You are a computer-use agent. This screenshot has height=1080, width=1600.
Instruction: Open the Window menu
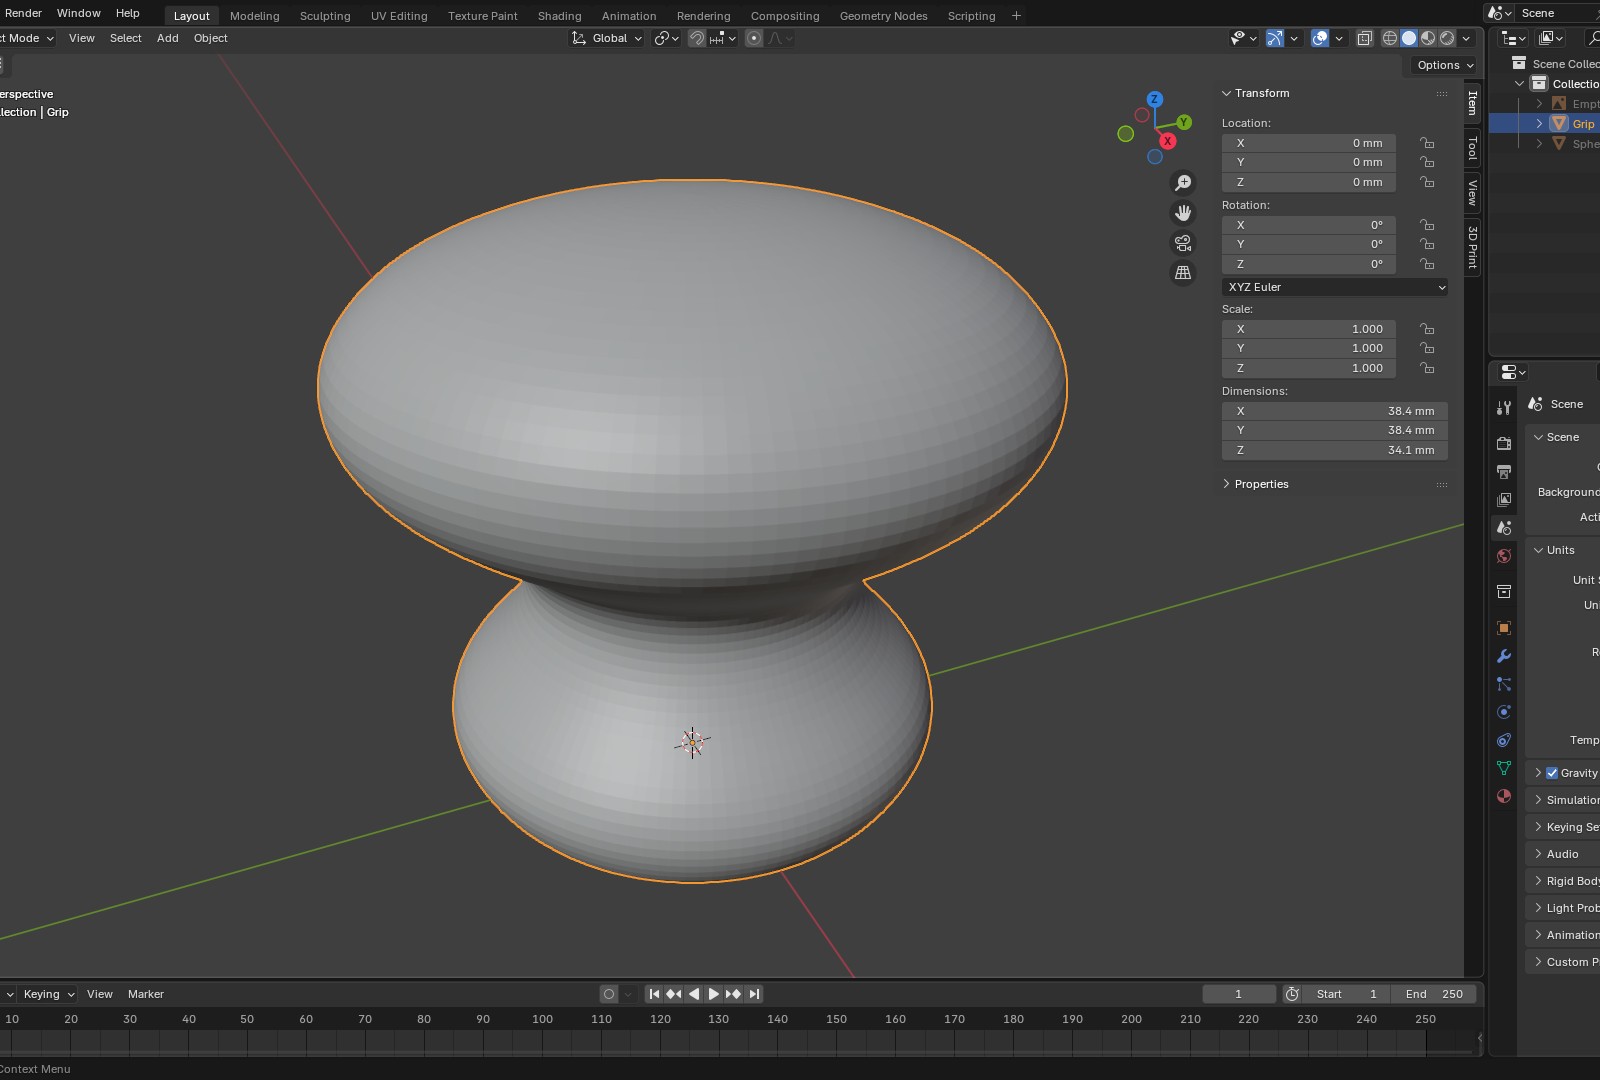[x=79, y=13]
